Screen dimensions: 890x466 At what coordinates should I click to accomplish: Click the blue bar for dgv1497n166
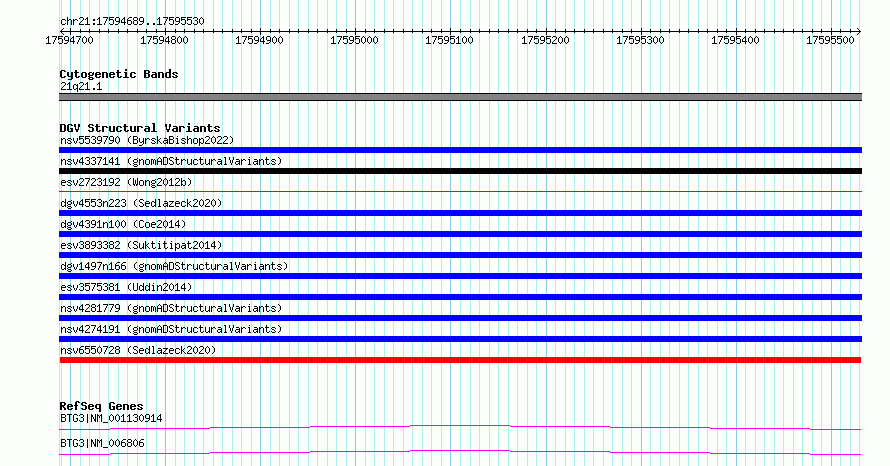460,276
